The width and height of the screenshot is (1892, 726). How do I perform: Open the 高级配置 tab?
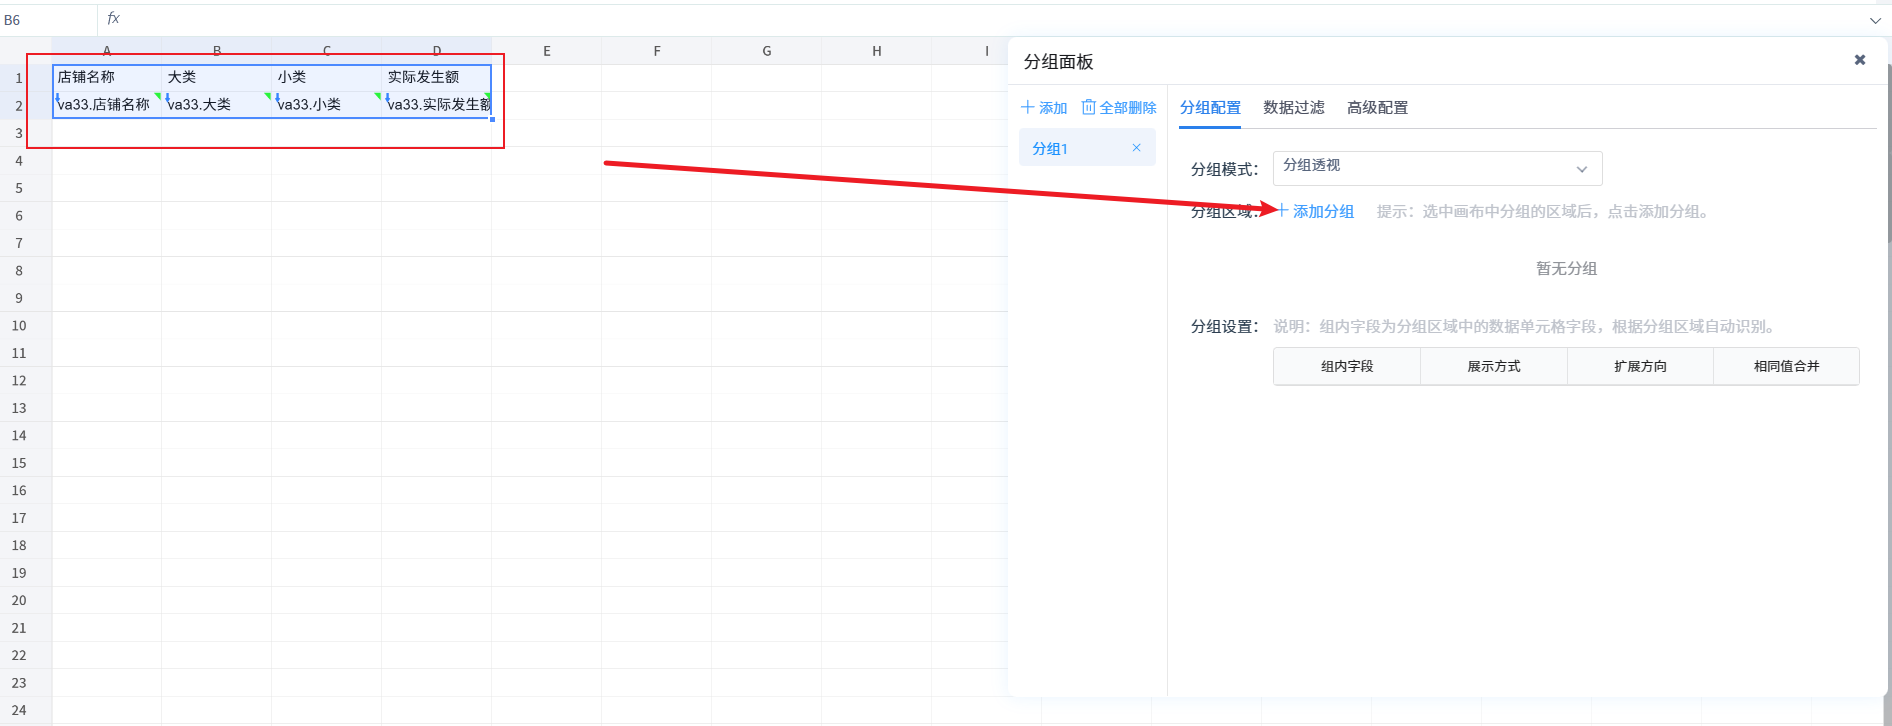(x=1376, y=108)
